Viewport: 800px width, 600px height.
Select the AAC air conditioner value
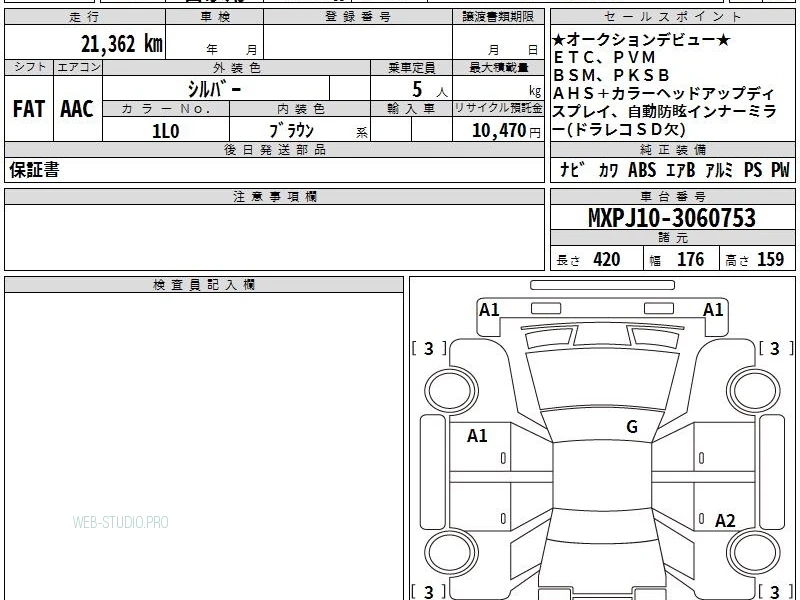pos(77,109)
